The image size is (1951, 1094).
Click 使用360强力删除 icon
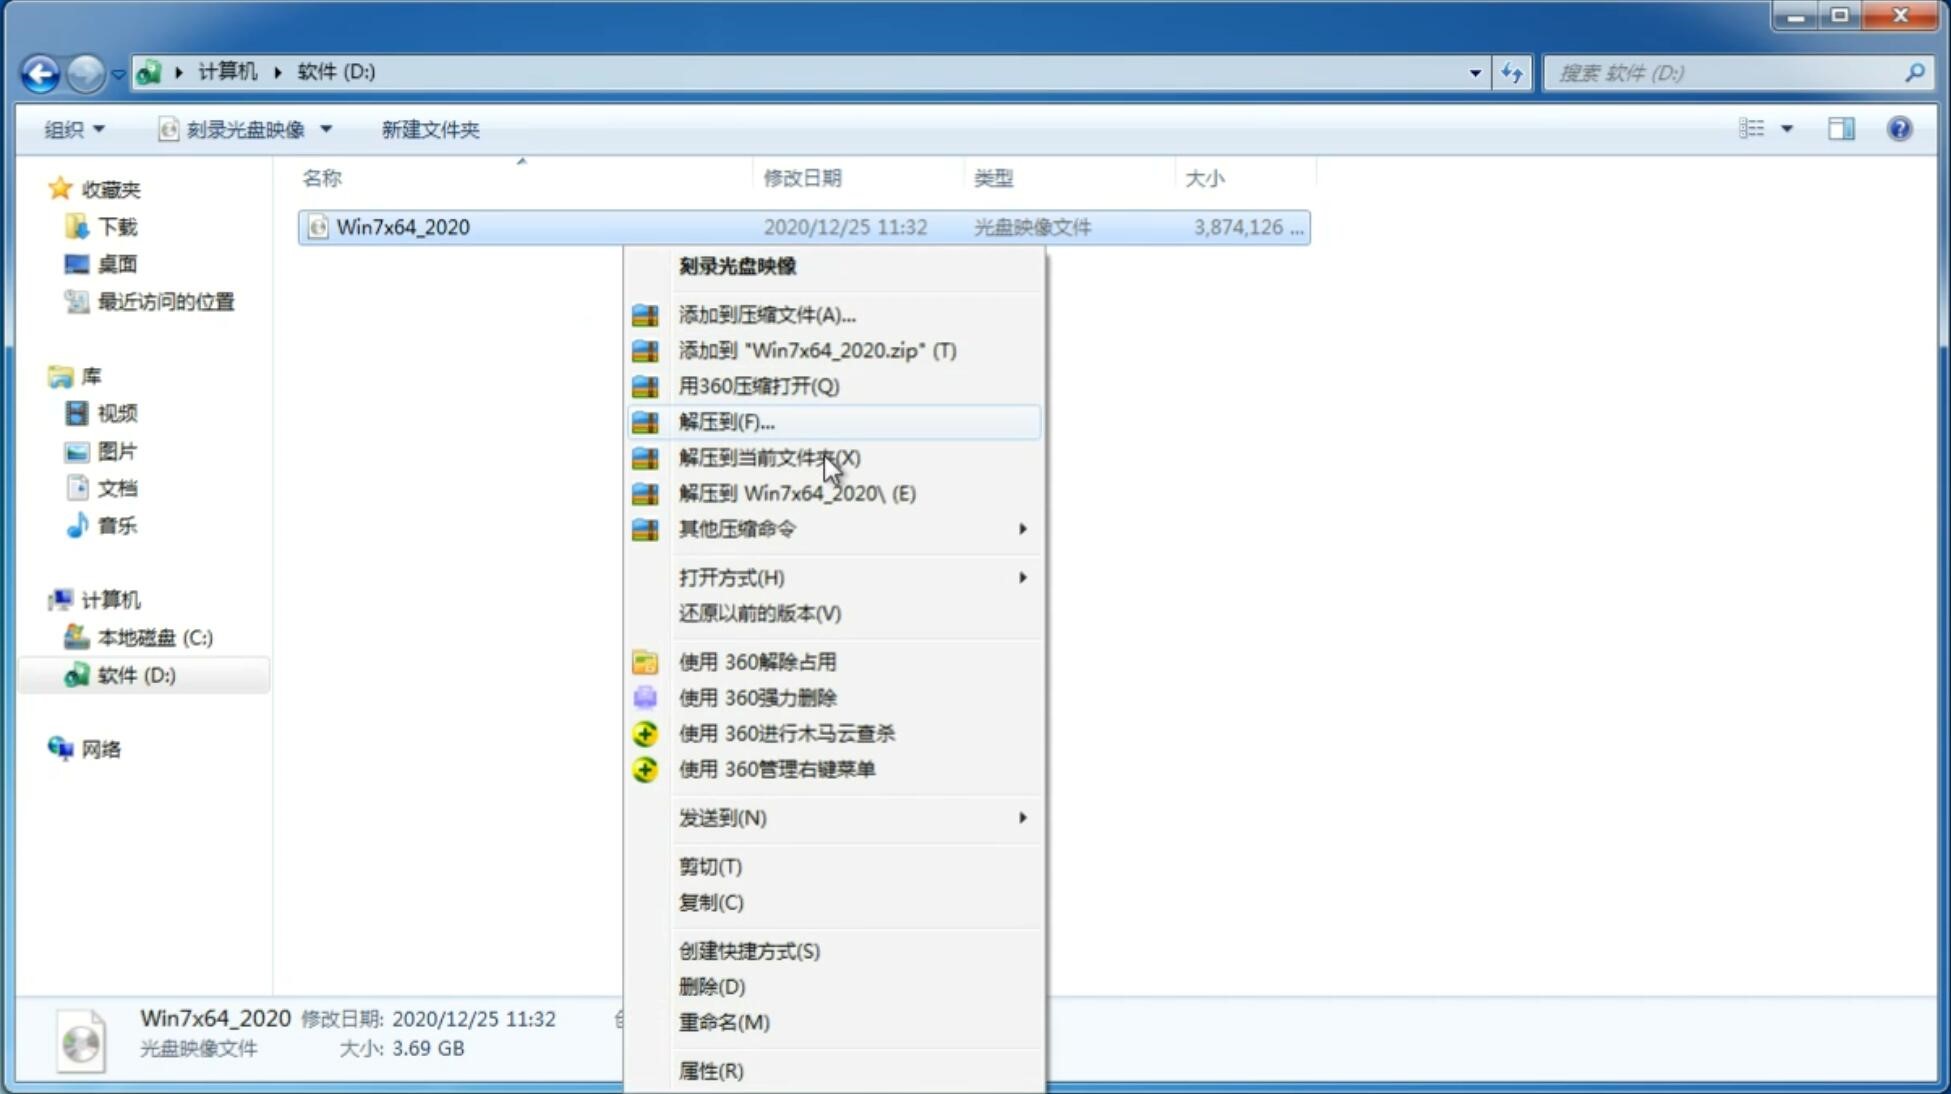(x=645, y=697)
